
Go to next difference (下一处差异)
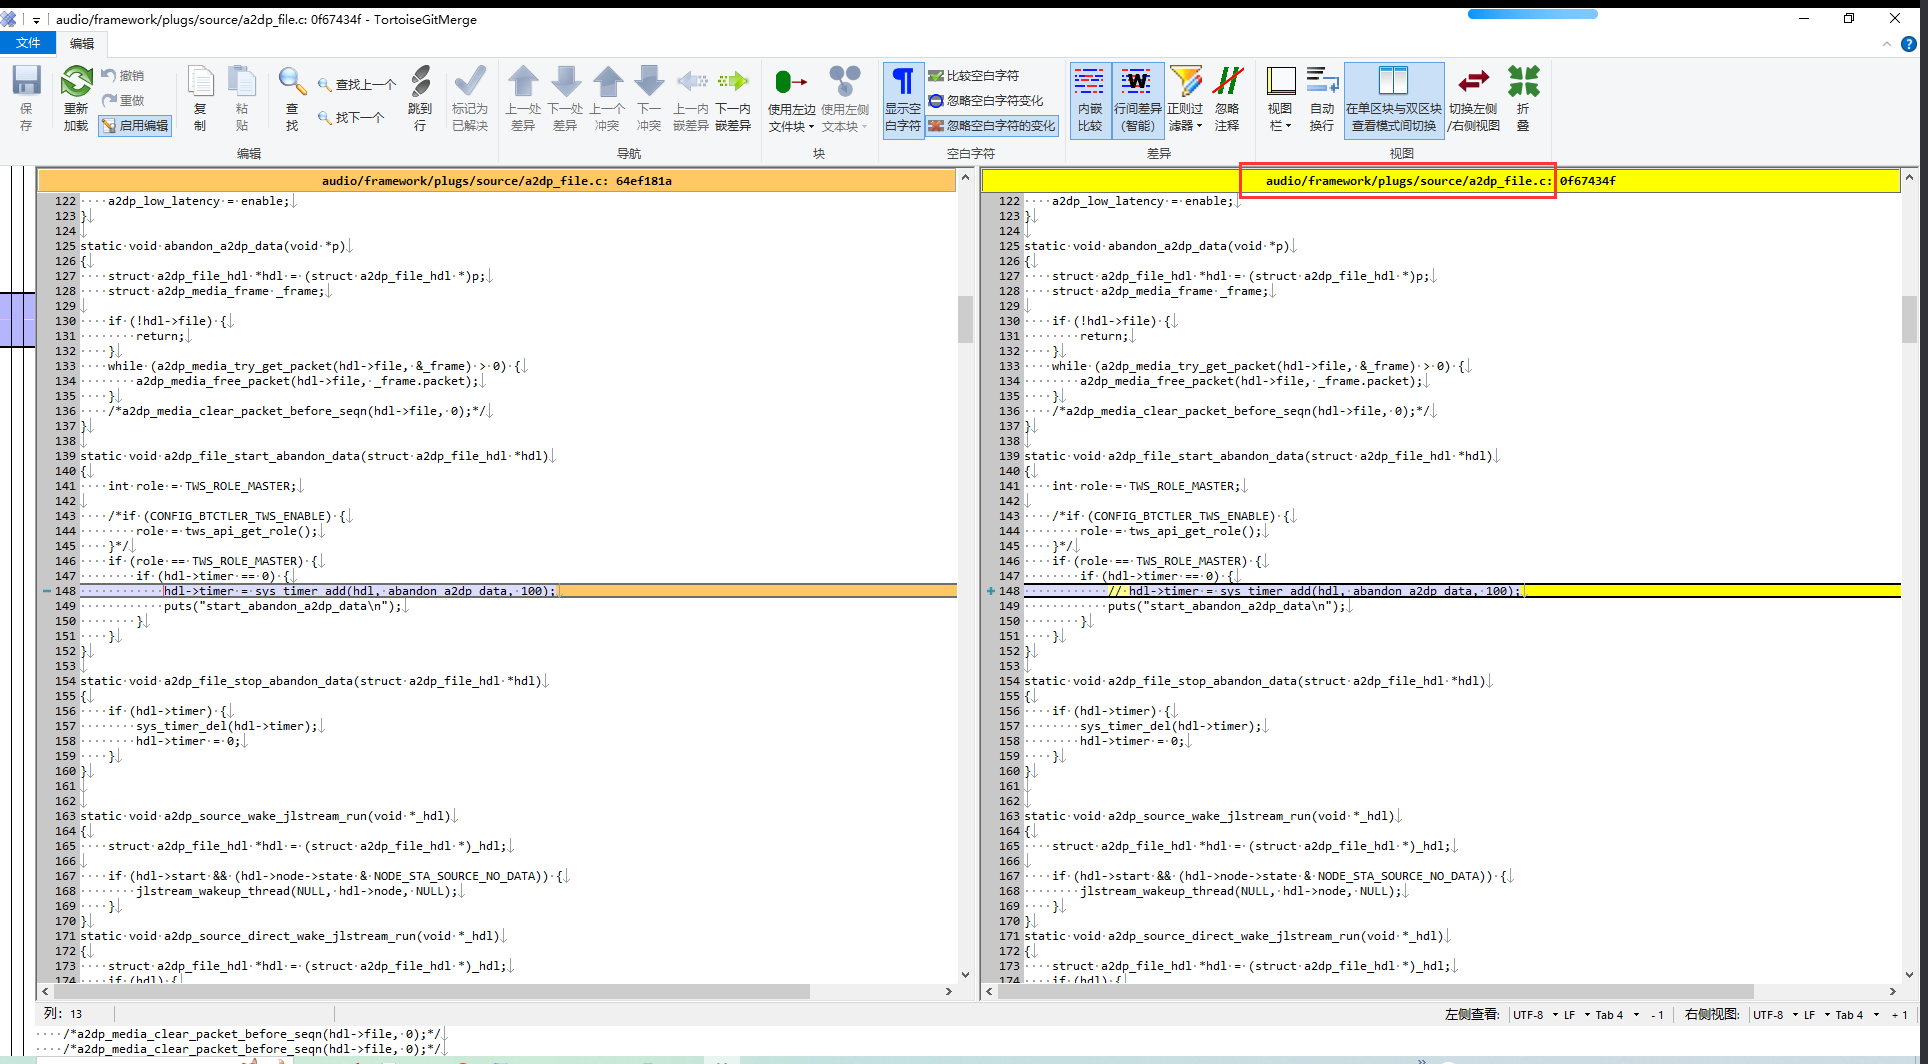(565, 98)
